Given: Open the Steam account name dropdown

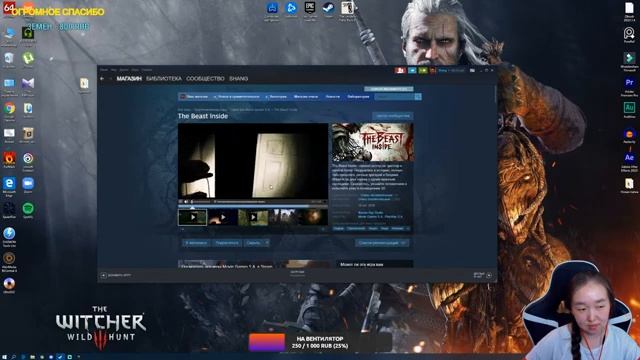Looking at the screenshot, I should coord(451,71).
